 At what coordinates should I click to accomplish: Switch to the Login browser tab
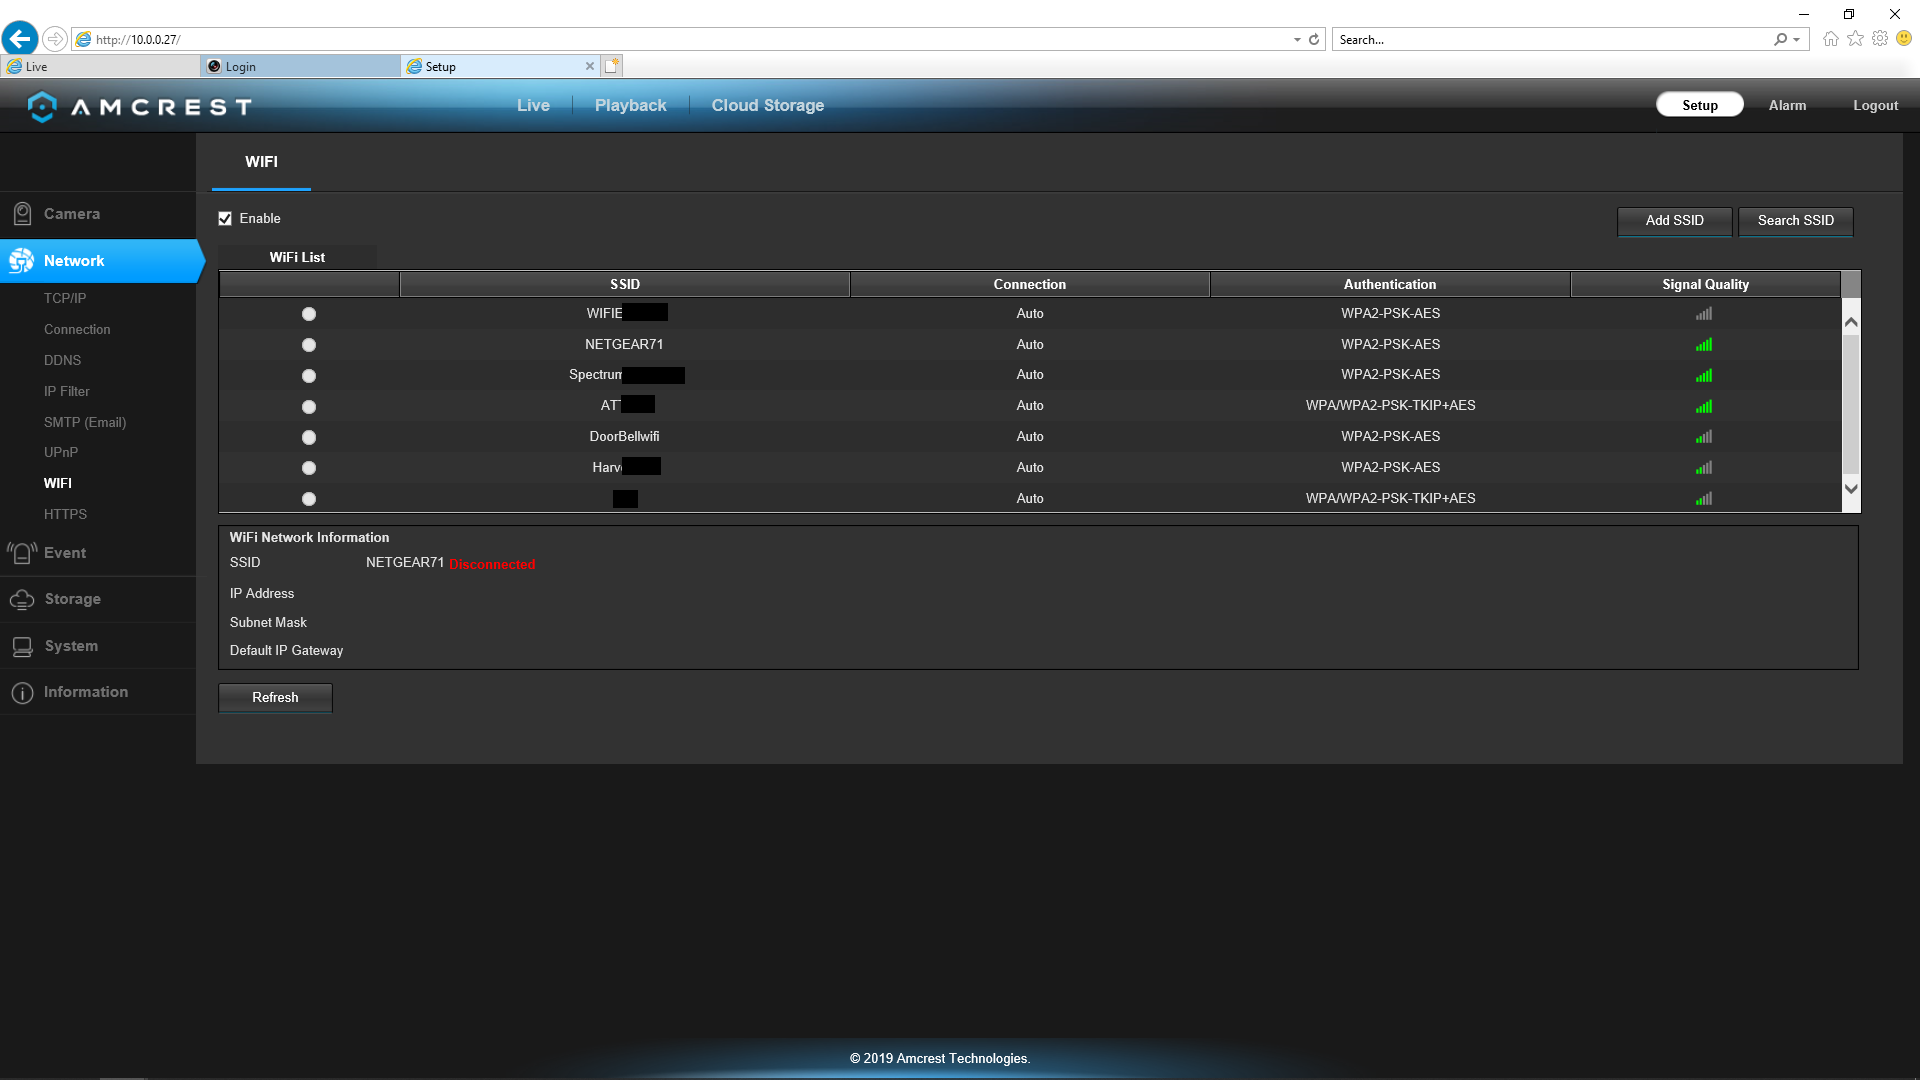click(300, 66)
